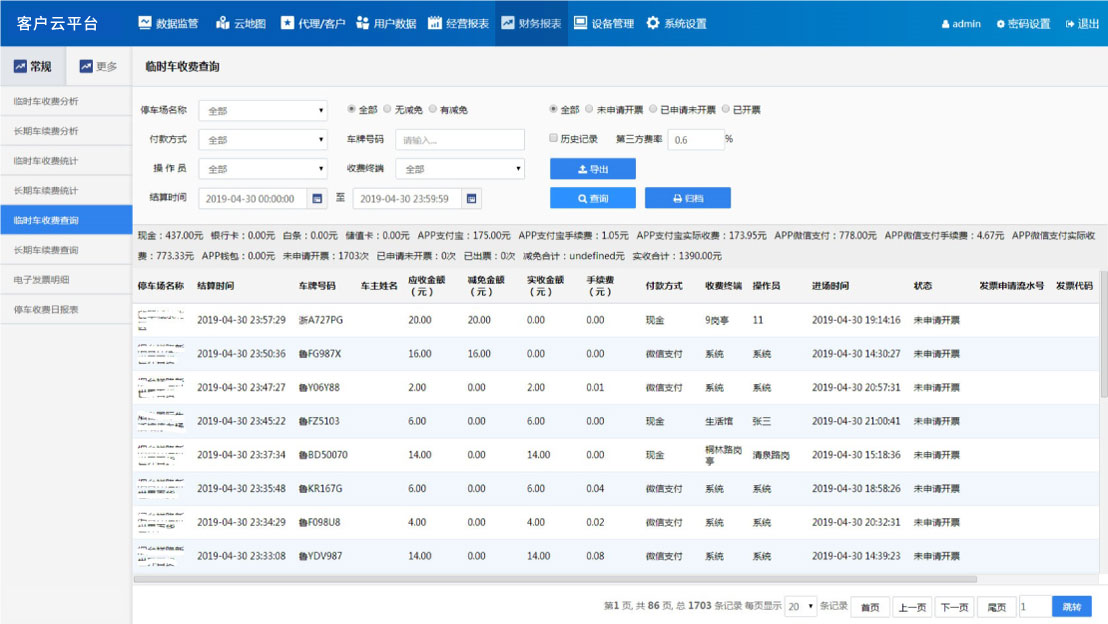
Task: Click the 付款方式 column header
Action: [x=664, y=285]
